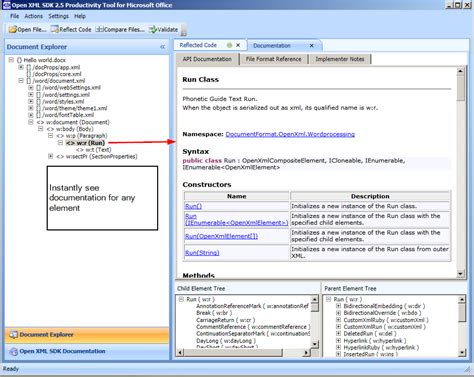Collapse the w:document (Document) node
Viewport: 474px width, 377px height.
pyautogui.click(x=31, y=122)
